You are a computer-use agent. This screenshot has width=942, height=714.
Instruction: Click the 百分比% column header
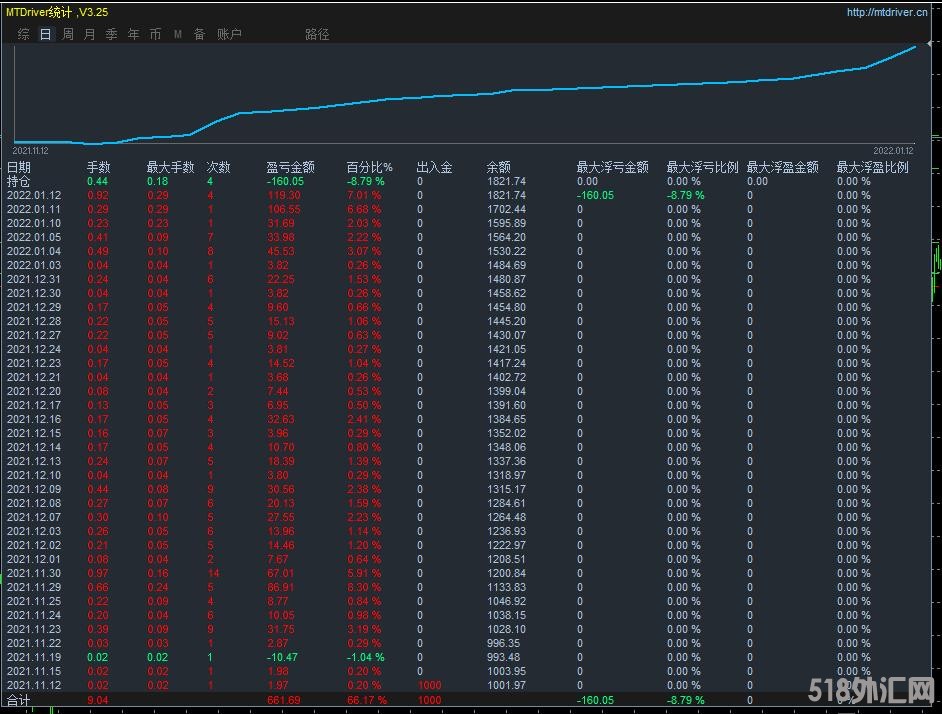pos(369,167)
